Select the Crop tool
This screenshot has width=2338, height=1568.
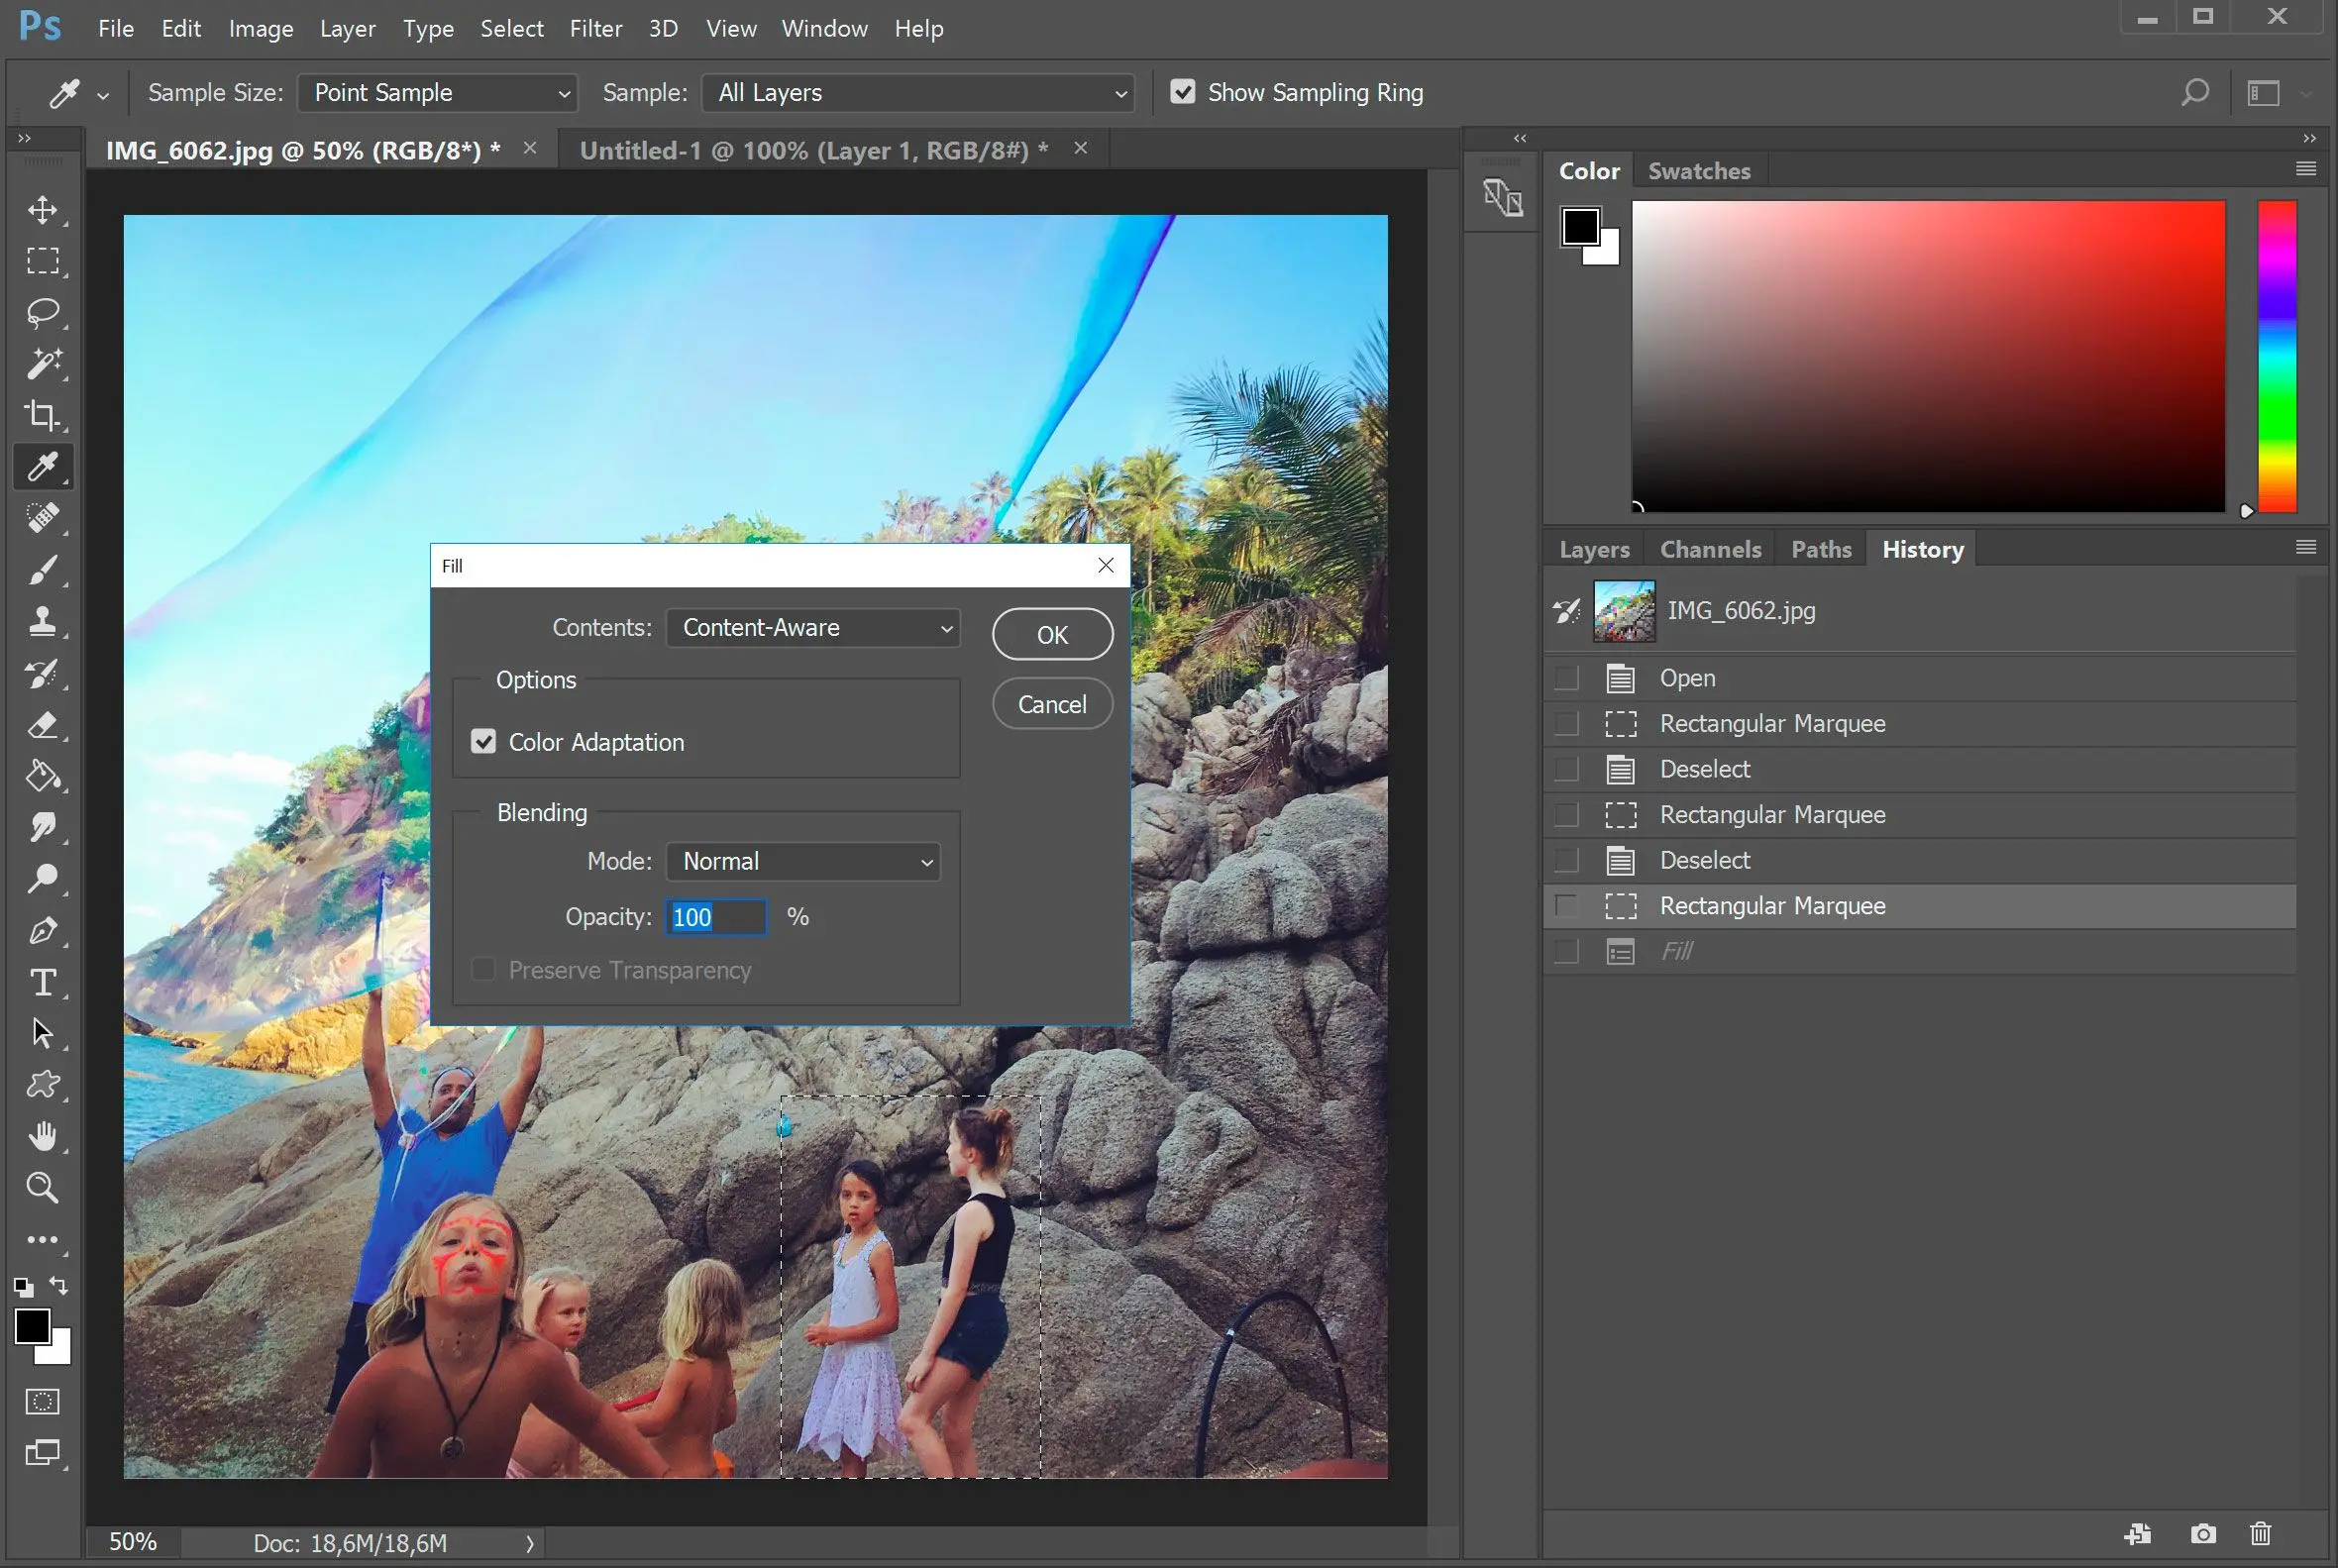tap(44, 415)
